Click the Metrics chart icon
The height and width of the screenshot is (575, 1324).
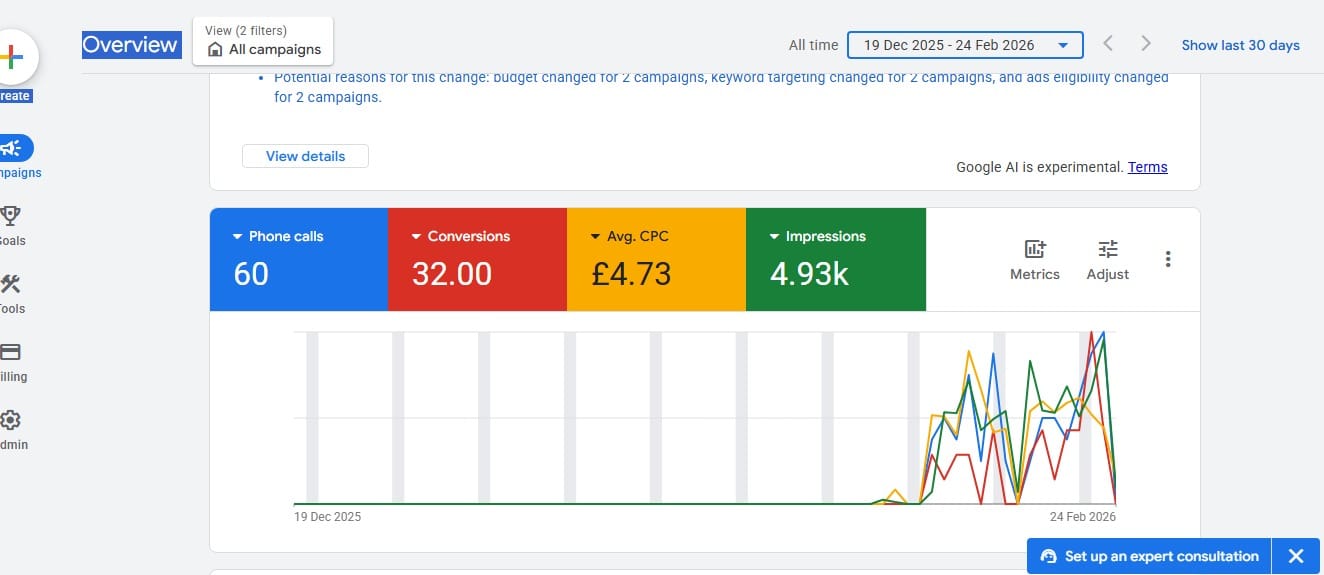[x=1035, y=249]
